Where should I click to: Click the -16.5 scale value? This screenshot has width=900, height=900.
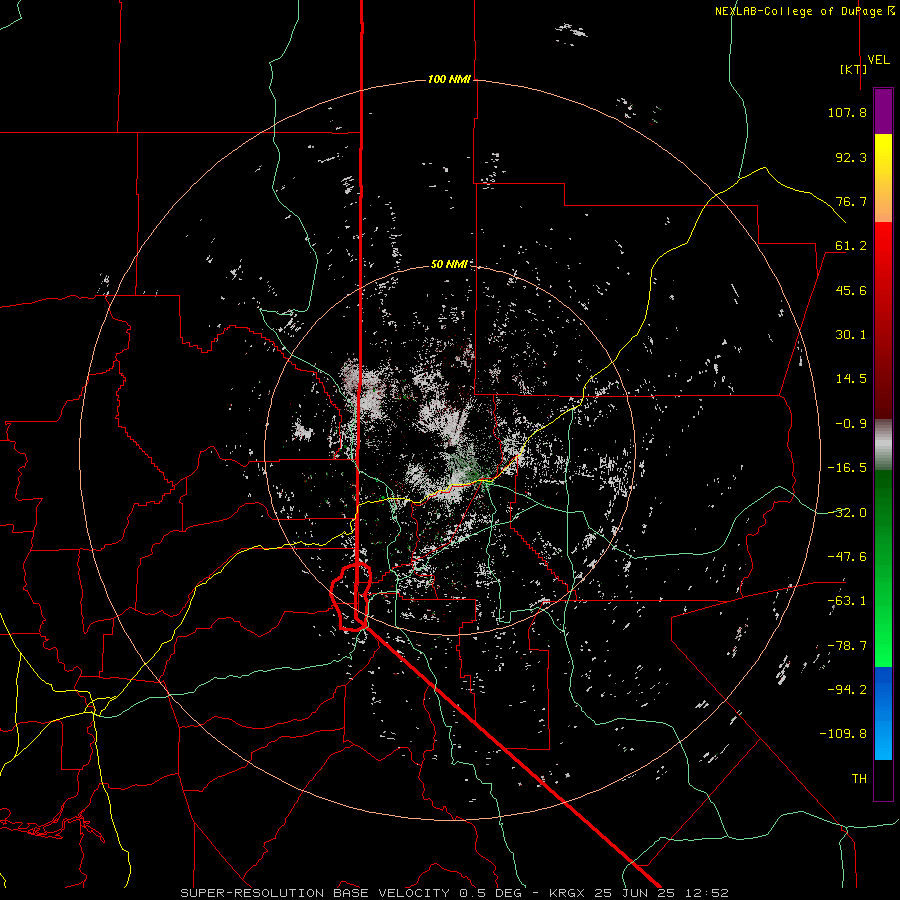(x=847, y=468)
